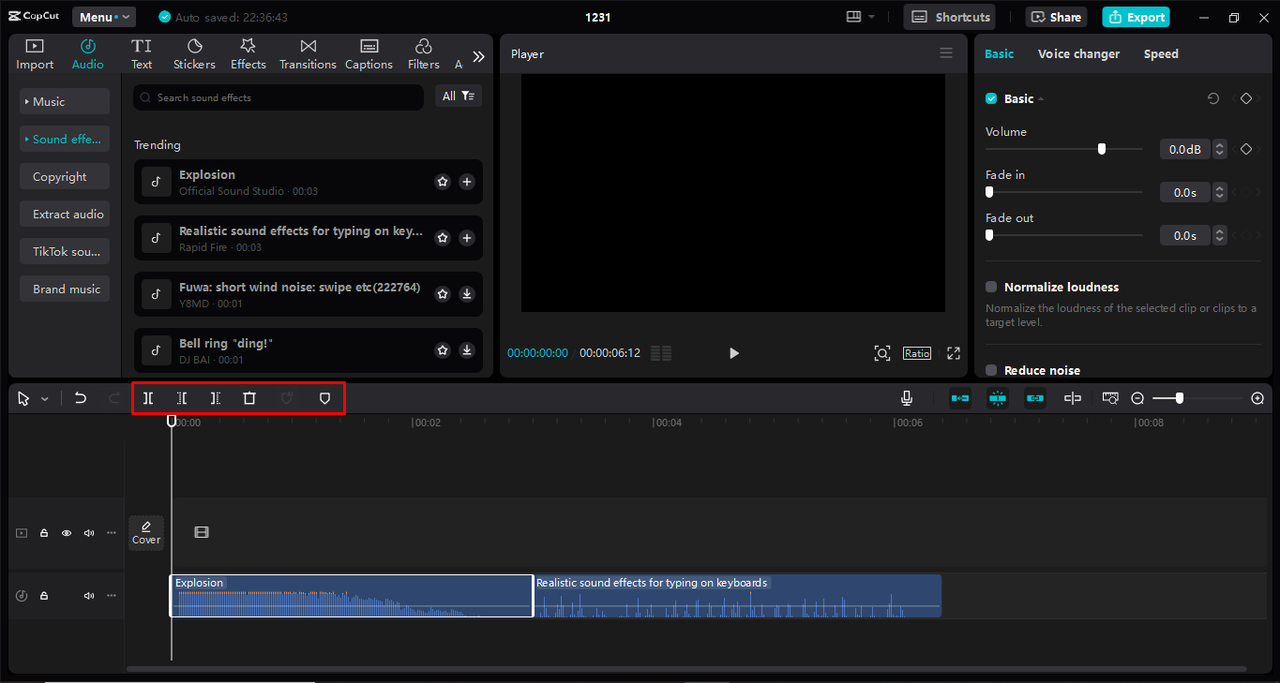The width and height of the screenshot is (1280, 683).
Task: Switch to the Speed tab
Action: coord(1161,54)
